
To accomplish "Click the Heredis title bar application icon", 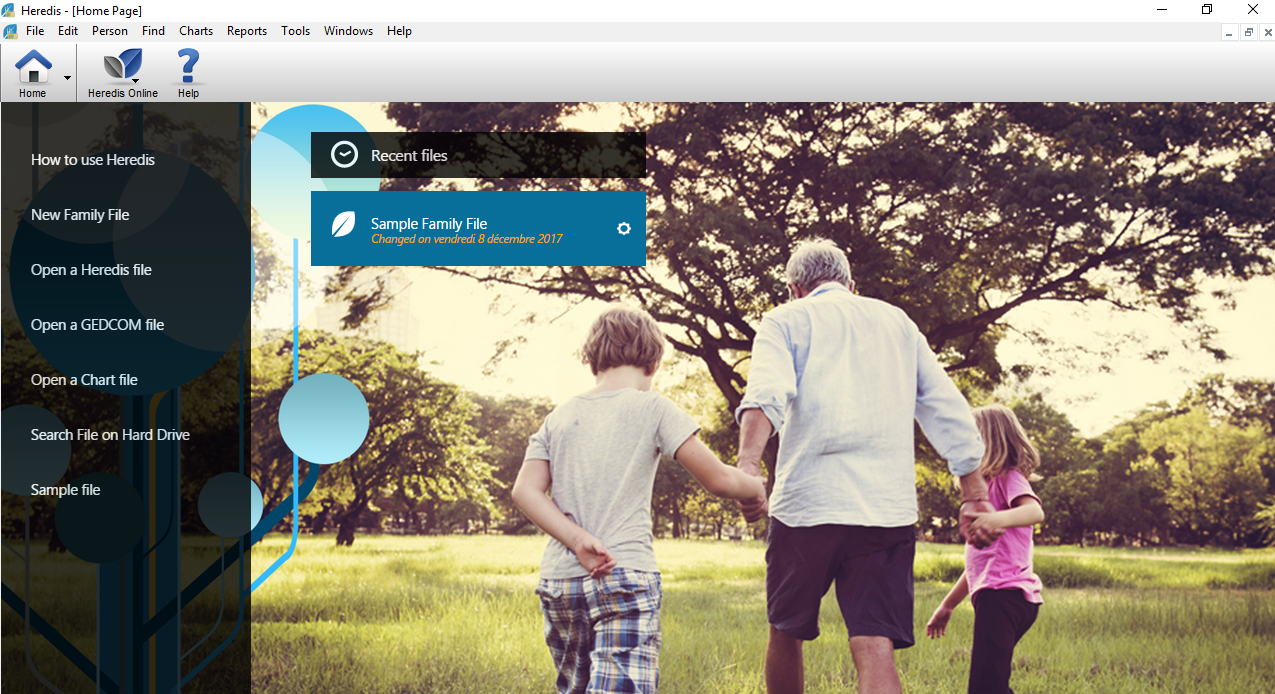I will point(9,10).
